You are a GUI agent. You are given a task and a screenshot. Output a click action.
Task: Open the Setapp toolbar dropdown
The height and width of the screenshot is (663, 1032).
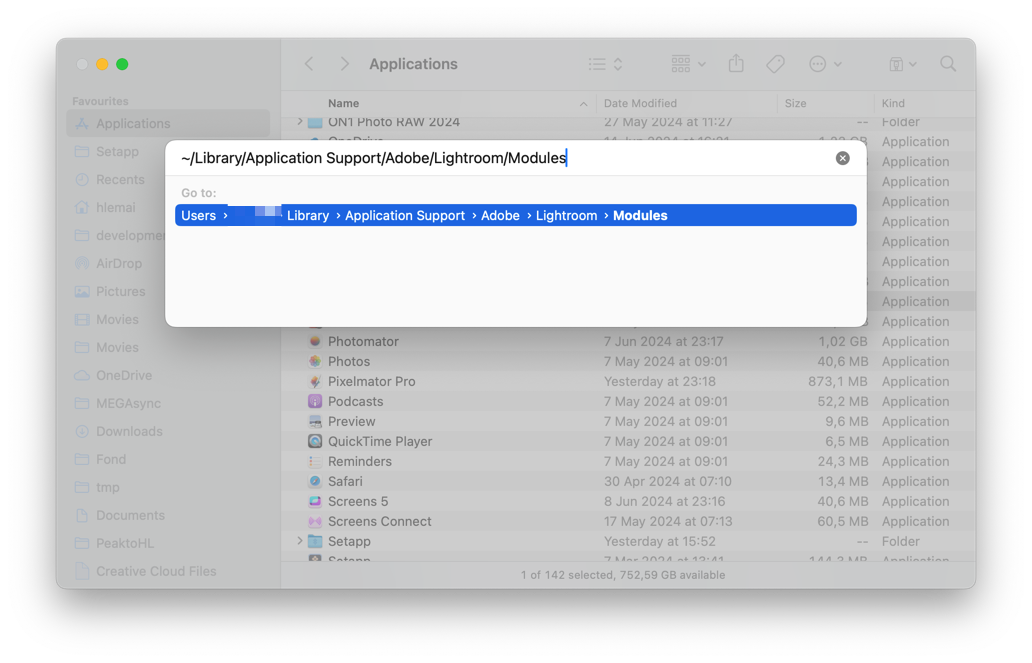click(902, 64)
